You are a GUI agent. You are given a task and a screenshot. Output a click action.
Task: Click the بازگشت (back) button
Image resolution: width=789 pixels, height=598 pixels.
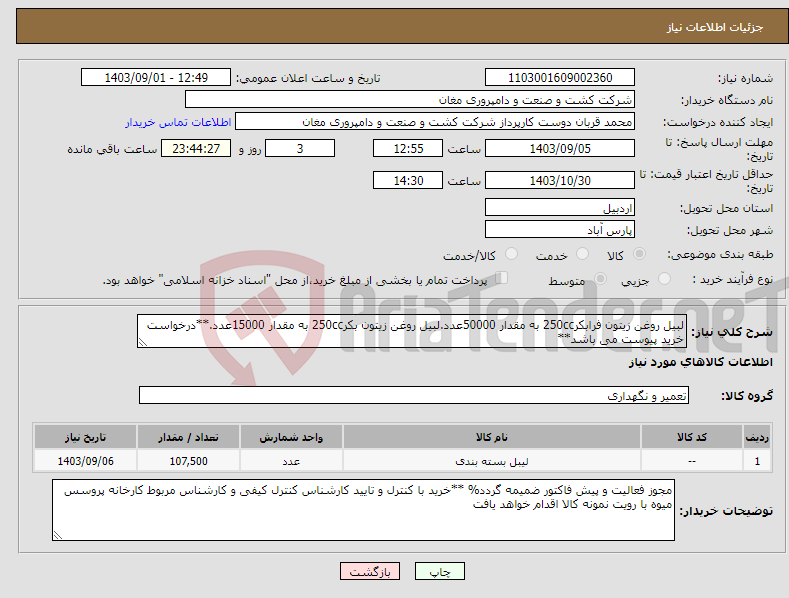[370, 571]
